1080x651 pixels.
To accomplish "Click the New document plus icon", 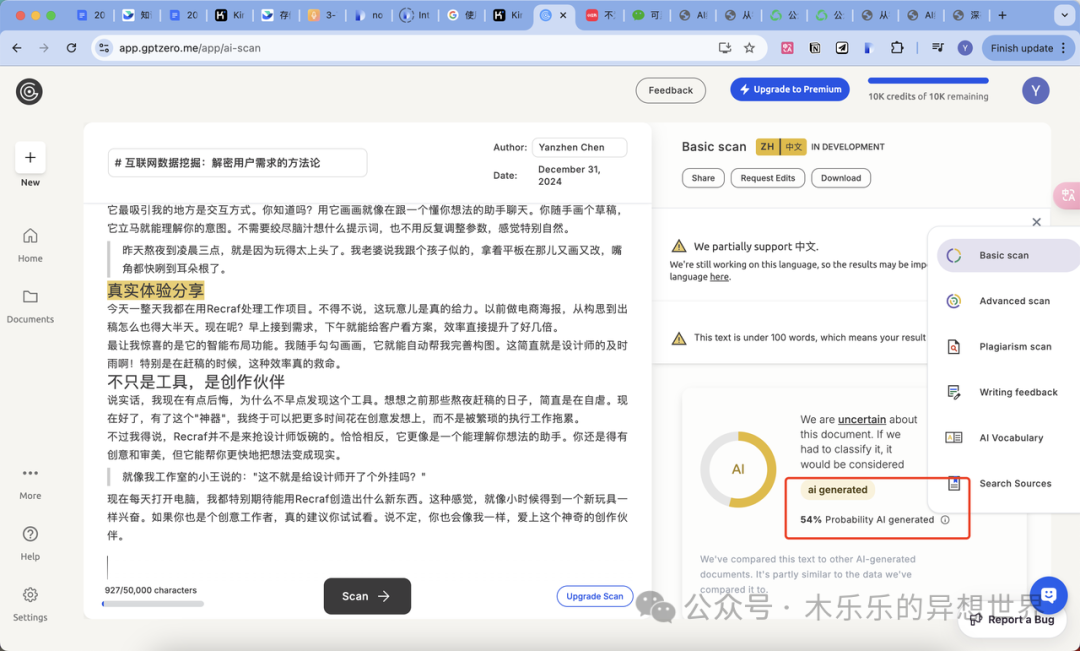I will (30, 157).
